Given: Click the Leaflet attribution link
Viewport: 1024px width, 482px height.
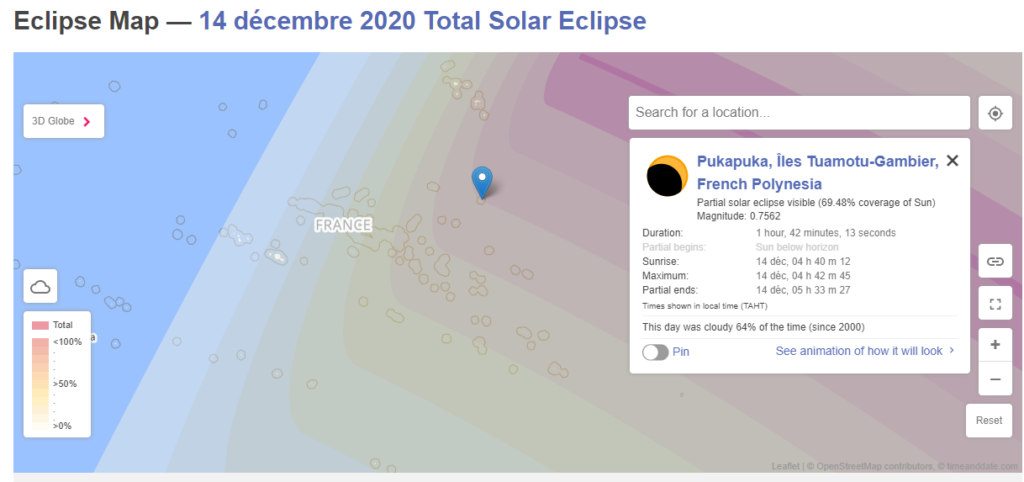Looking at the screenshot, I should coord(786,466).
